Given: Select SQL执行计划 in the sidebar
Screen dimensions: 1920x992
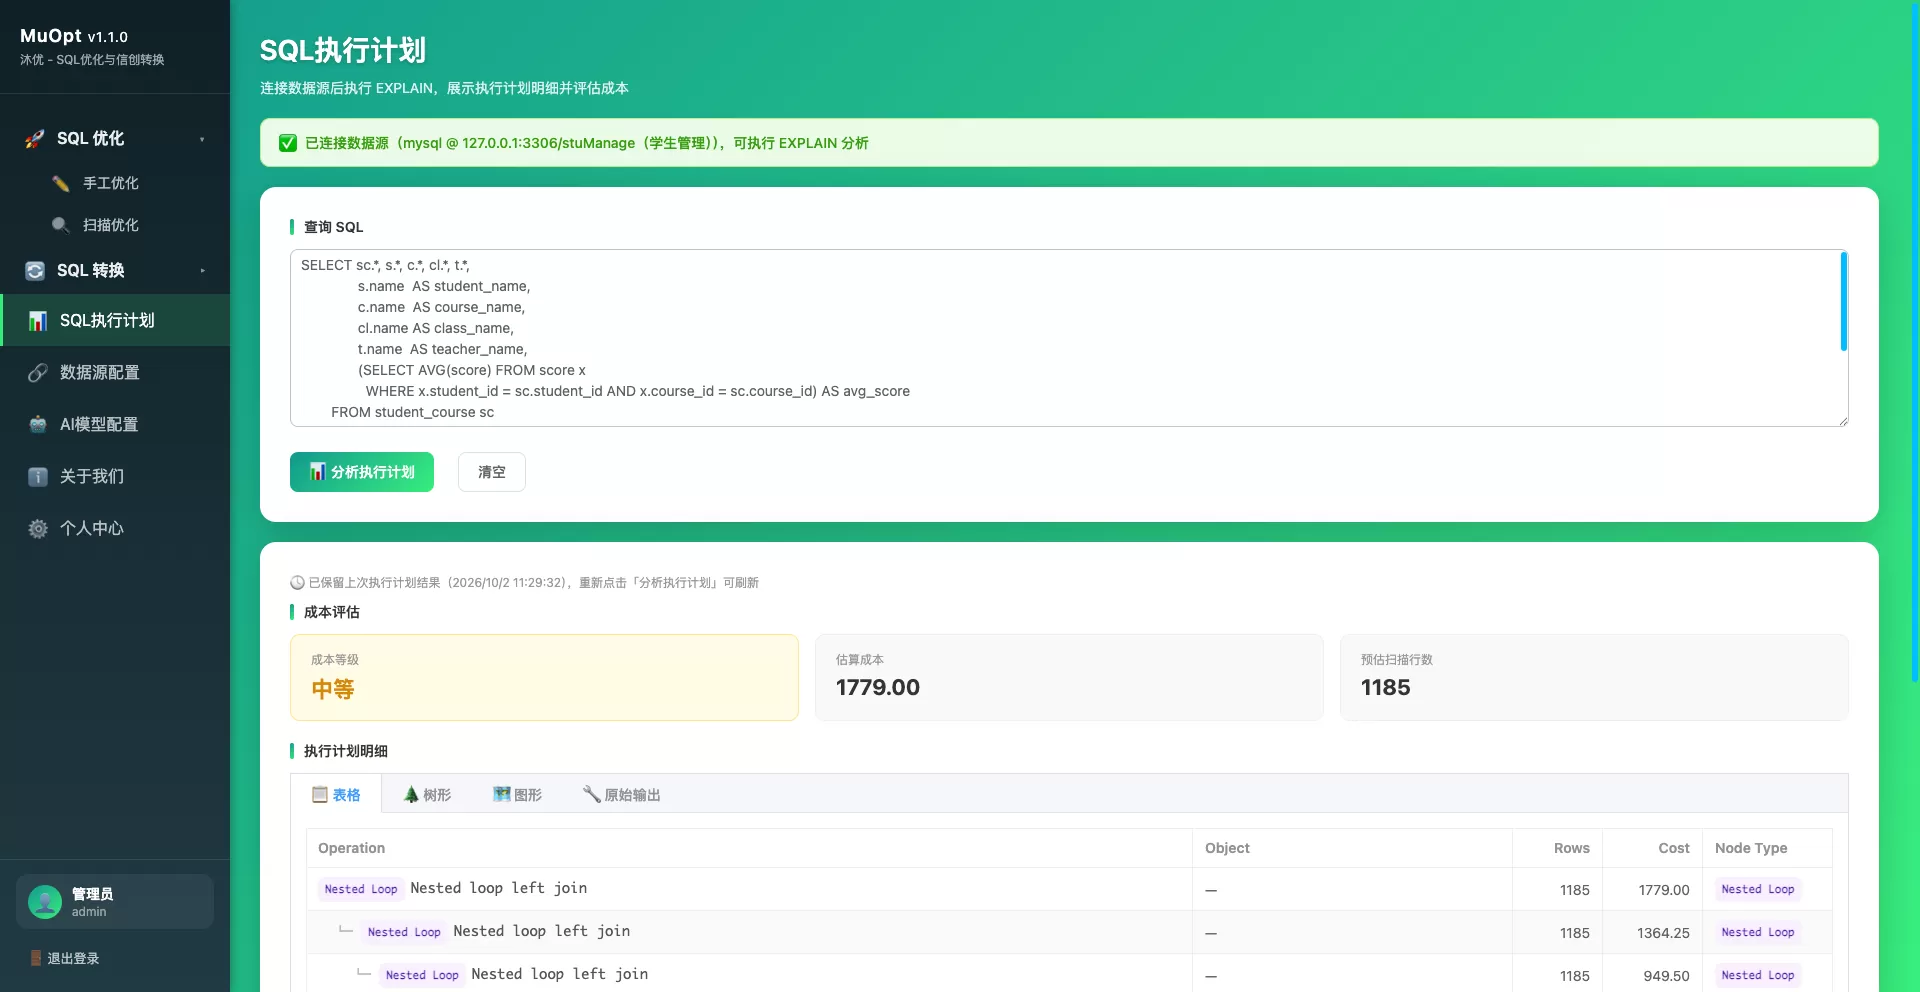Looking at the screenshot, I should (x=115, y=320).
